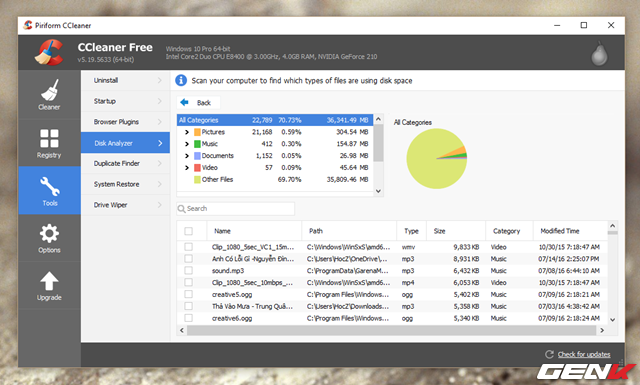Image resolution: width=640 pixels, height=385 pixels.
Task: Go Back to the previous screen
Action: pos(198,102)
